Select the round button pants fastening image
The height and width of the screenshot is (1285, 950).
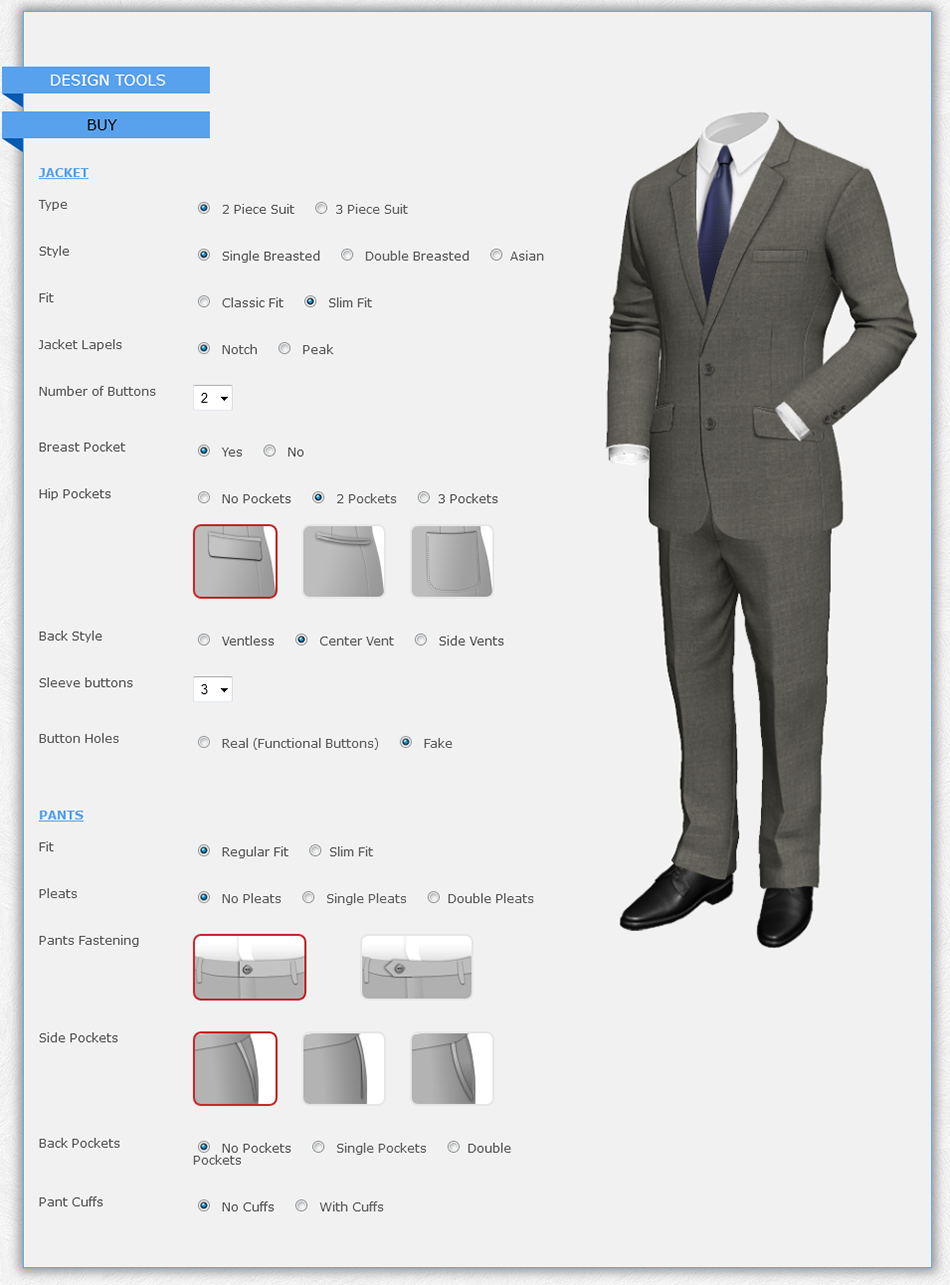[x=249, y=967]
